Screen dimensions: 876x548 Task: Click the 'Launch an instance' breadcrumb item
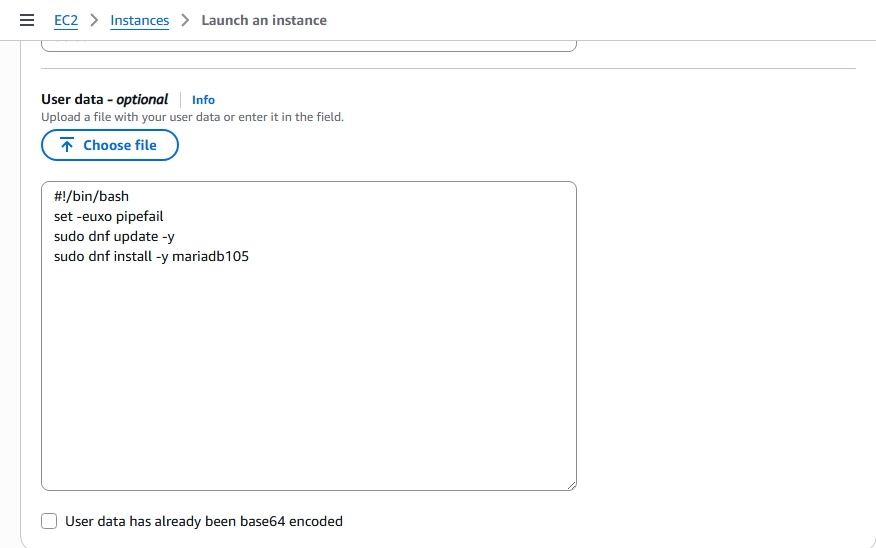[264, 20]
